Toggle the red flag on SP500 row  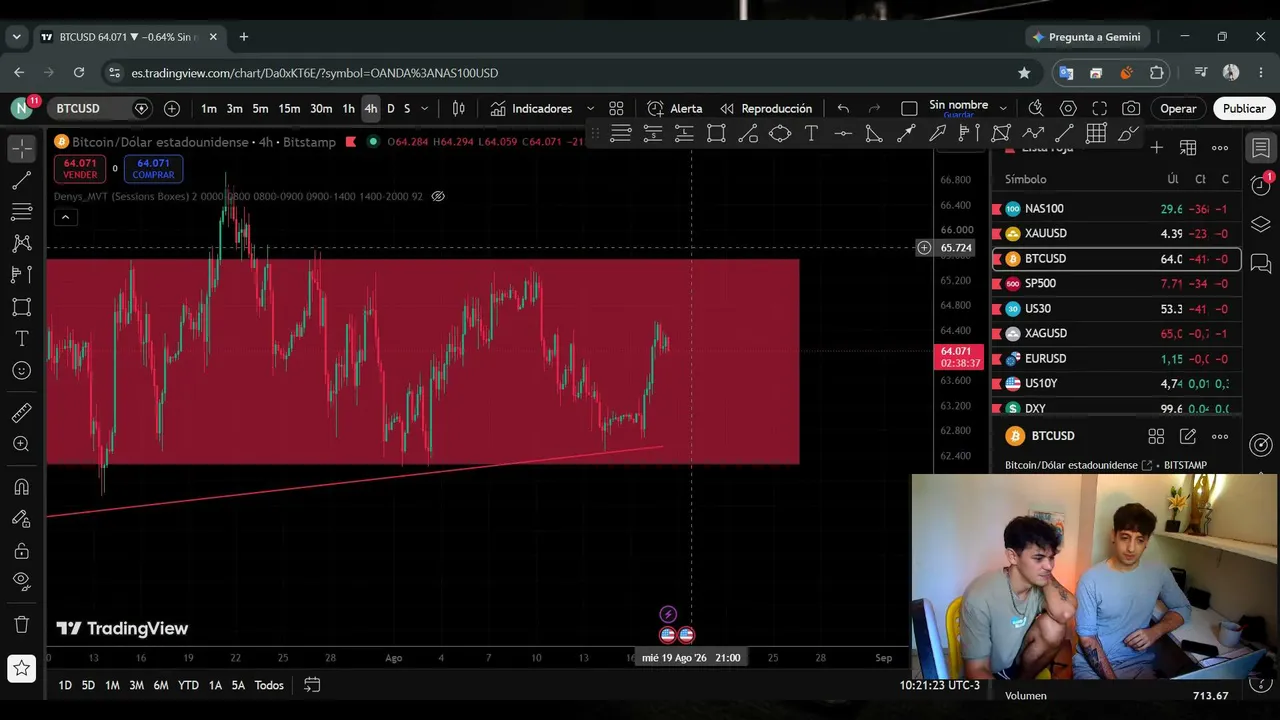coord(997,284)
